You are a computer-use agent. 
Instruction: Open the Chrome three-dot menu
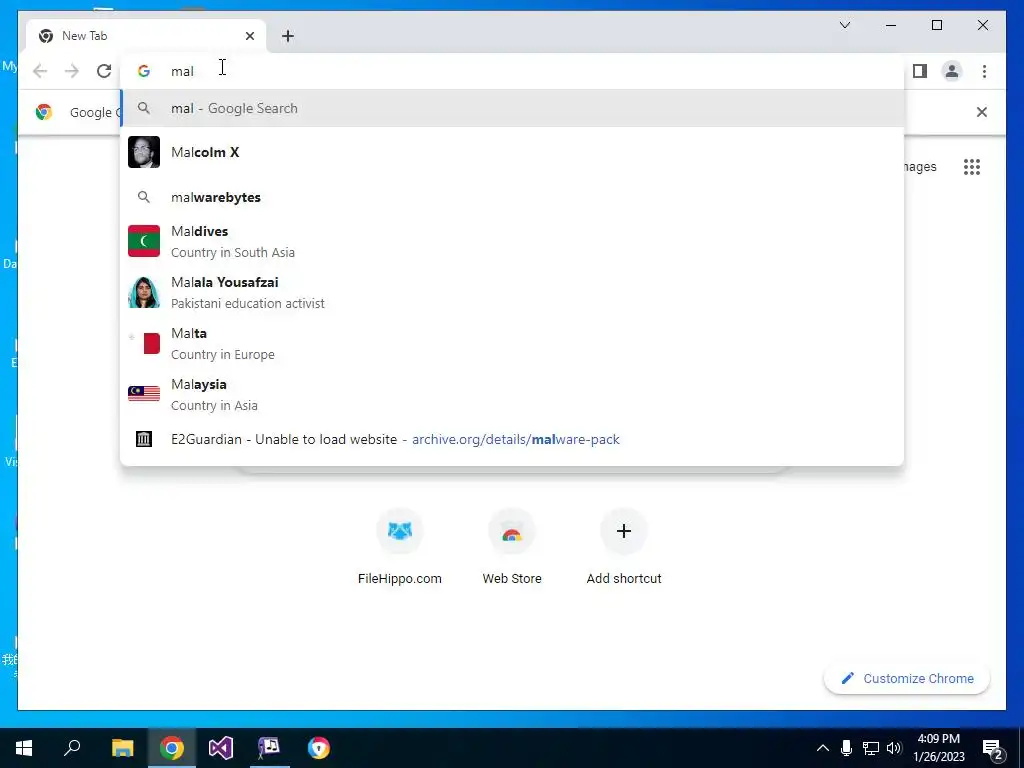click(984, 71)
